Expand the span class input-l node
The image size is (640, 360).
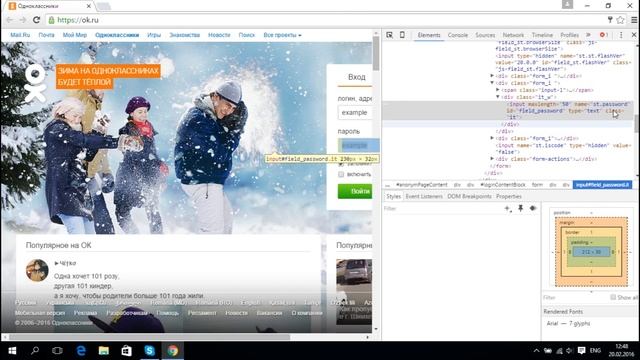click(x=498, y=89)
